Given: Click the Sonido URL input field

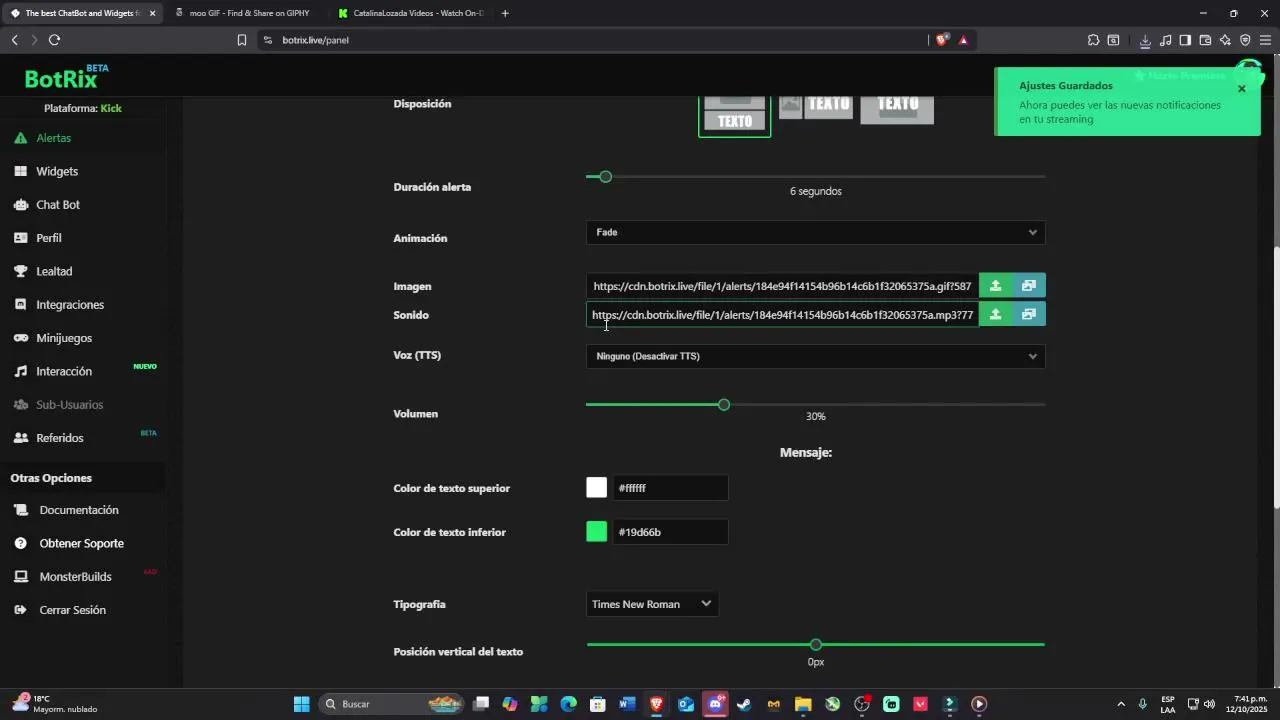Looking at the screenshot, I should click(782, 315).
